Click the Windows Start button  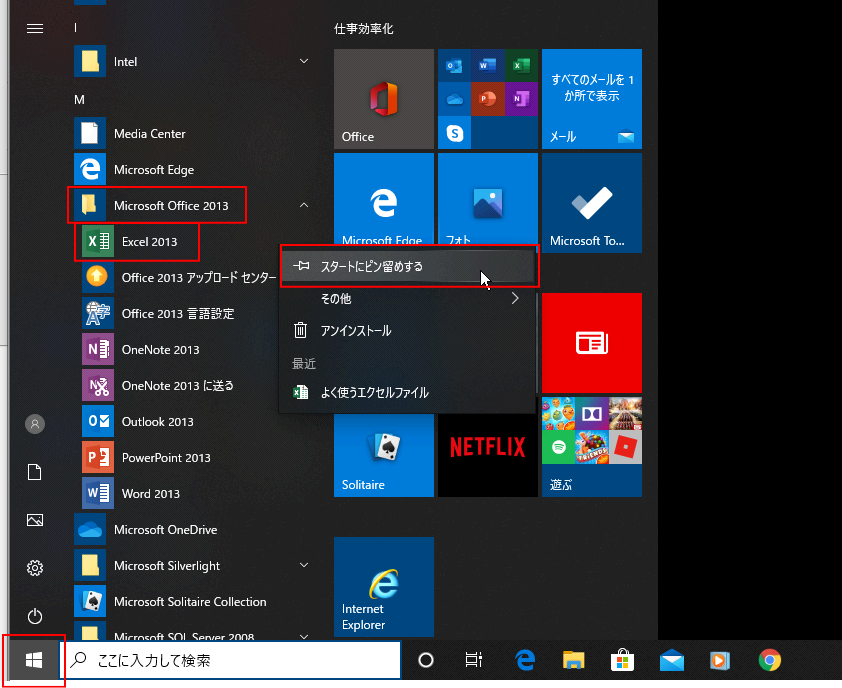click(34, 660)
